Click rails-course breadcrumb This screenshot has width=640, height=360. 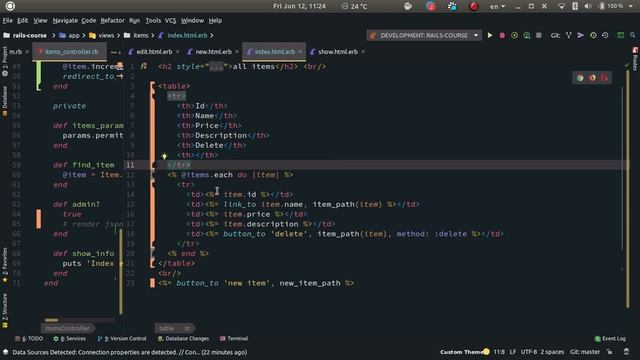[x=25, y=36]
